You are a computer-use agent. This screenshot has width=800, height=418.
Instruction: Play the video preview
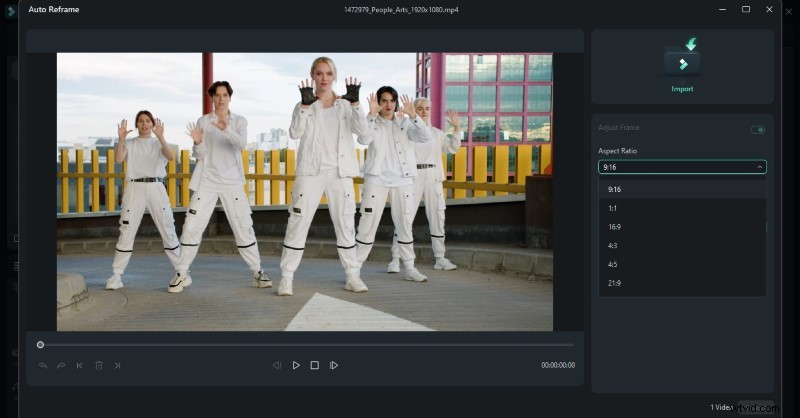[296, 365]
